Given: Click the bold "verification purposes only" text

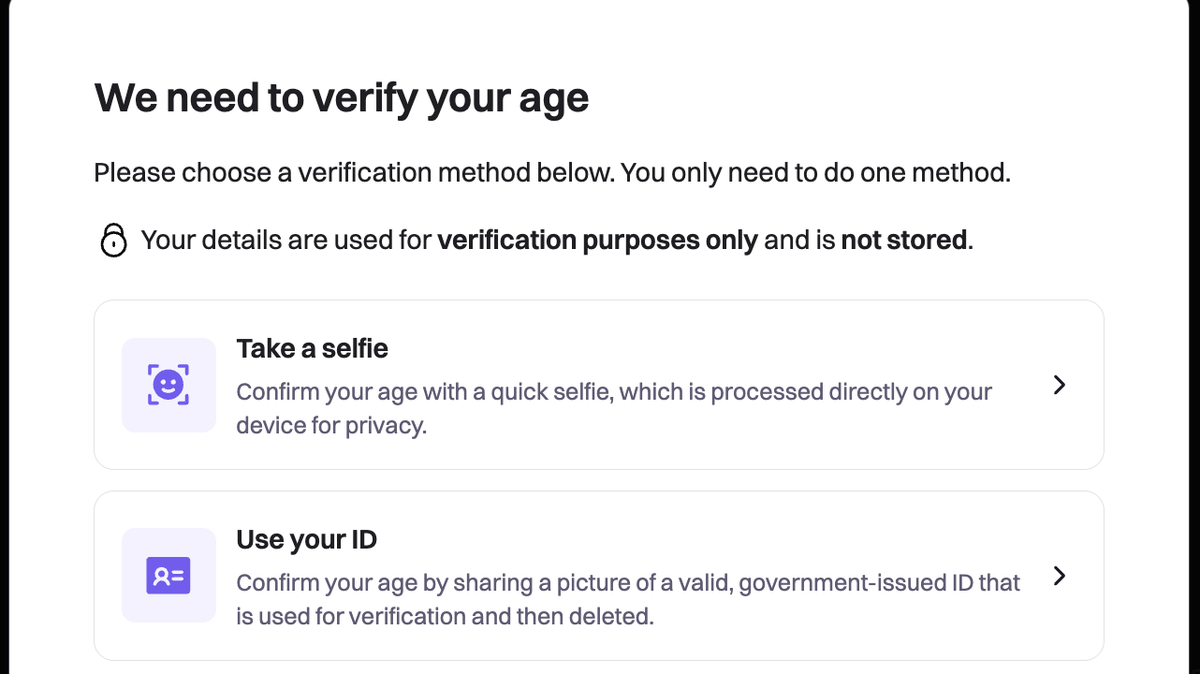Looking at the screenshot, I should point(597,241).
